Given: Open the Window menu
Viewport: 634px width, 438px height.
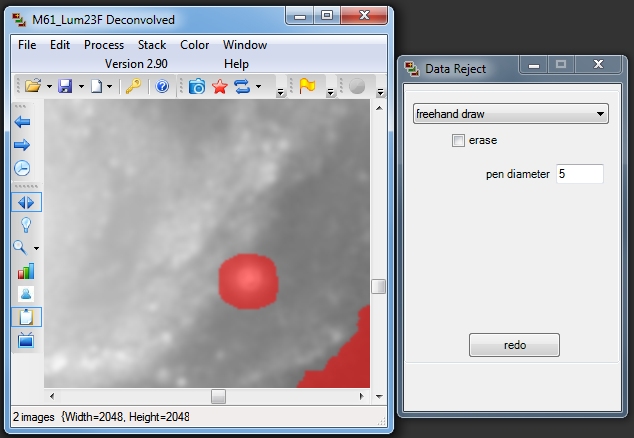Looking at the screenshot, I should click(x=245, y=45).
